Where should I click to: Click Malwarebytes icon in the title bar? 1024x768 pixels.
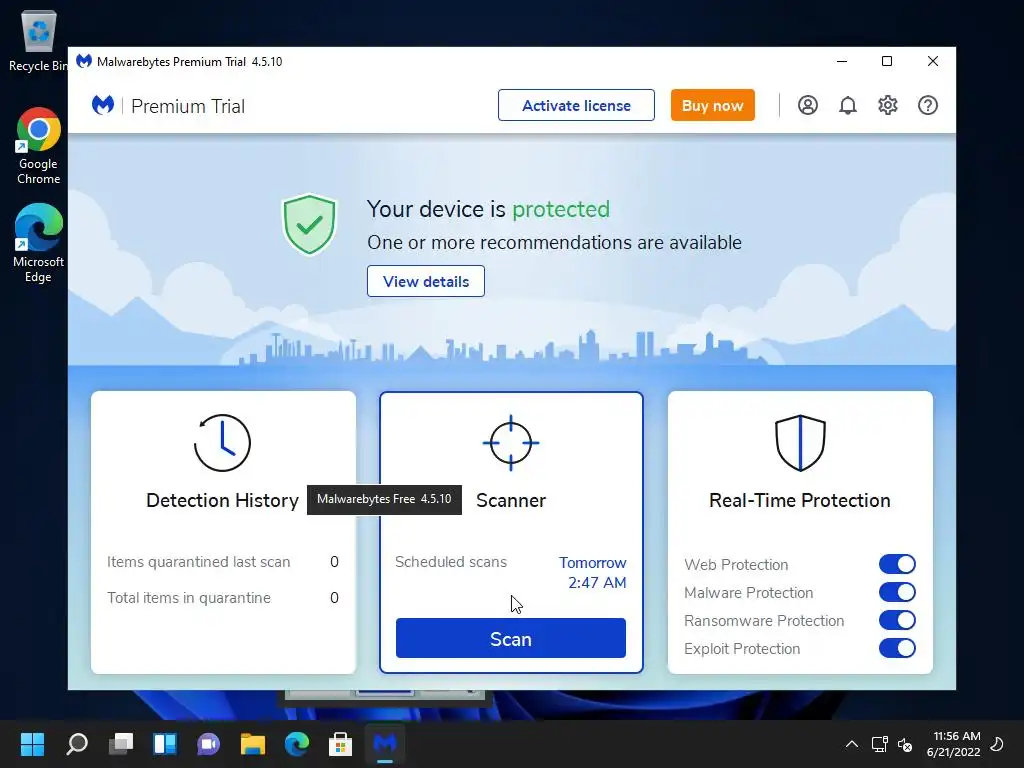(x=84, y=61)
